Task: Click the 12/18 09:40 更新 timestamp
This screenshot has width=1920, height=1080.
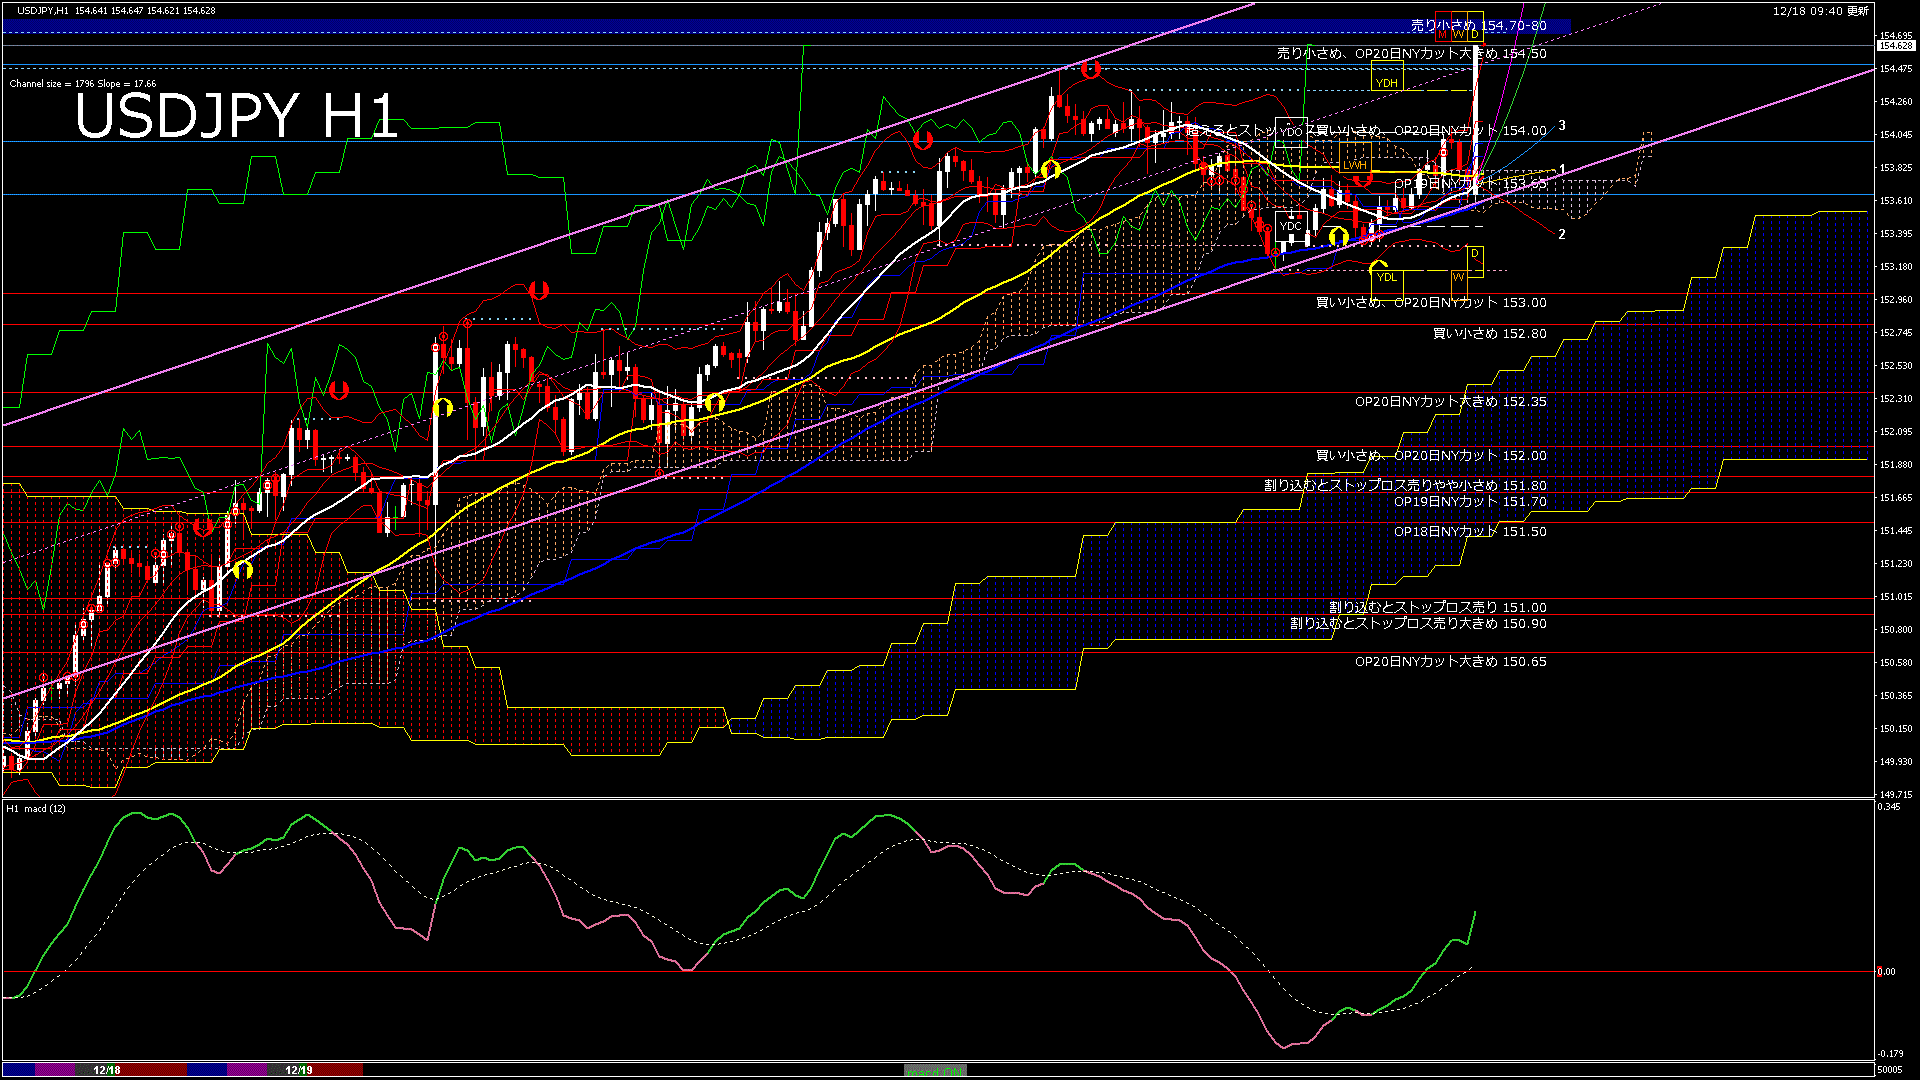Action: tap(1820, 10)
